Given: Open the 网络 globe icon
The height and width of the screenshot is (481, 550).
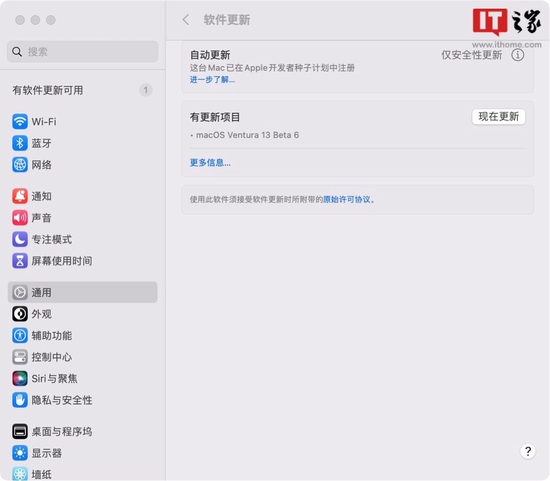Looking at the screenshot, I should tap(20, 165).
